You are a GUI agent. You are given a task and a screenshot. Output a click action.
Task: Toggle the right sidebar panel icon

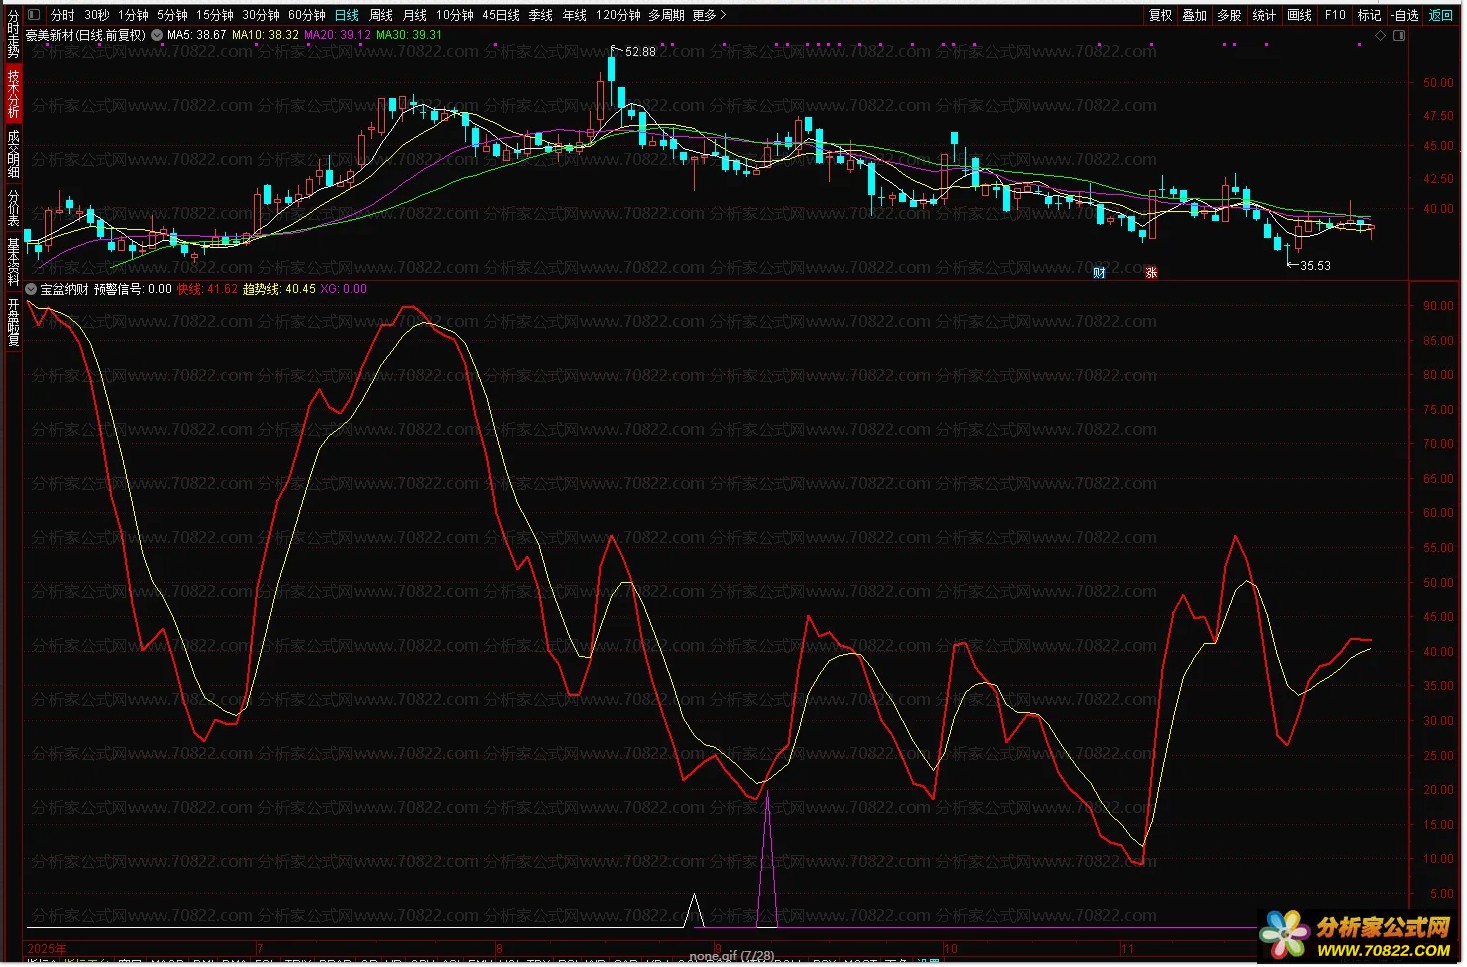(1399, 36)
